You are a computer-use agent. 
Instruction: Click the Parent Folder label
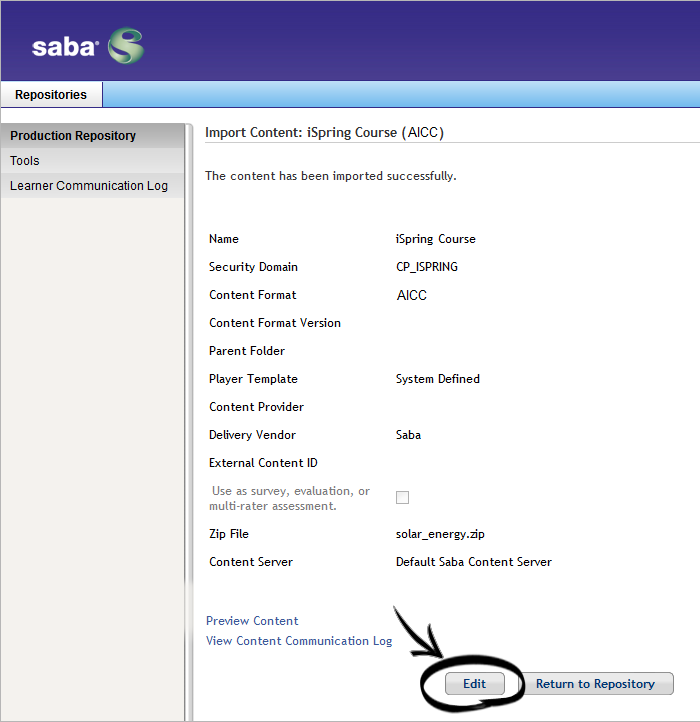[247, 351]
